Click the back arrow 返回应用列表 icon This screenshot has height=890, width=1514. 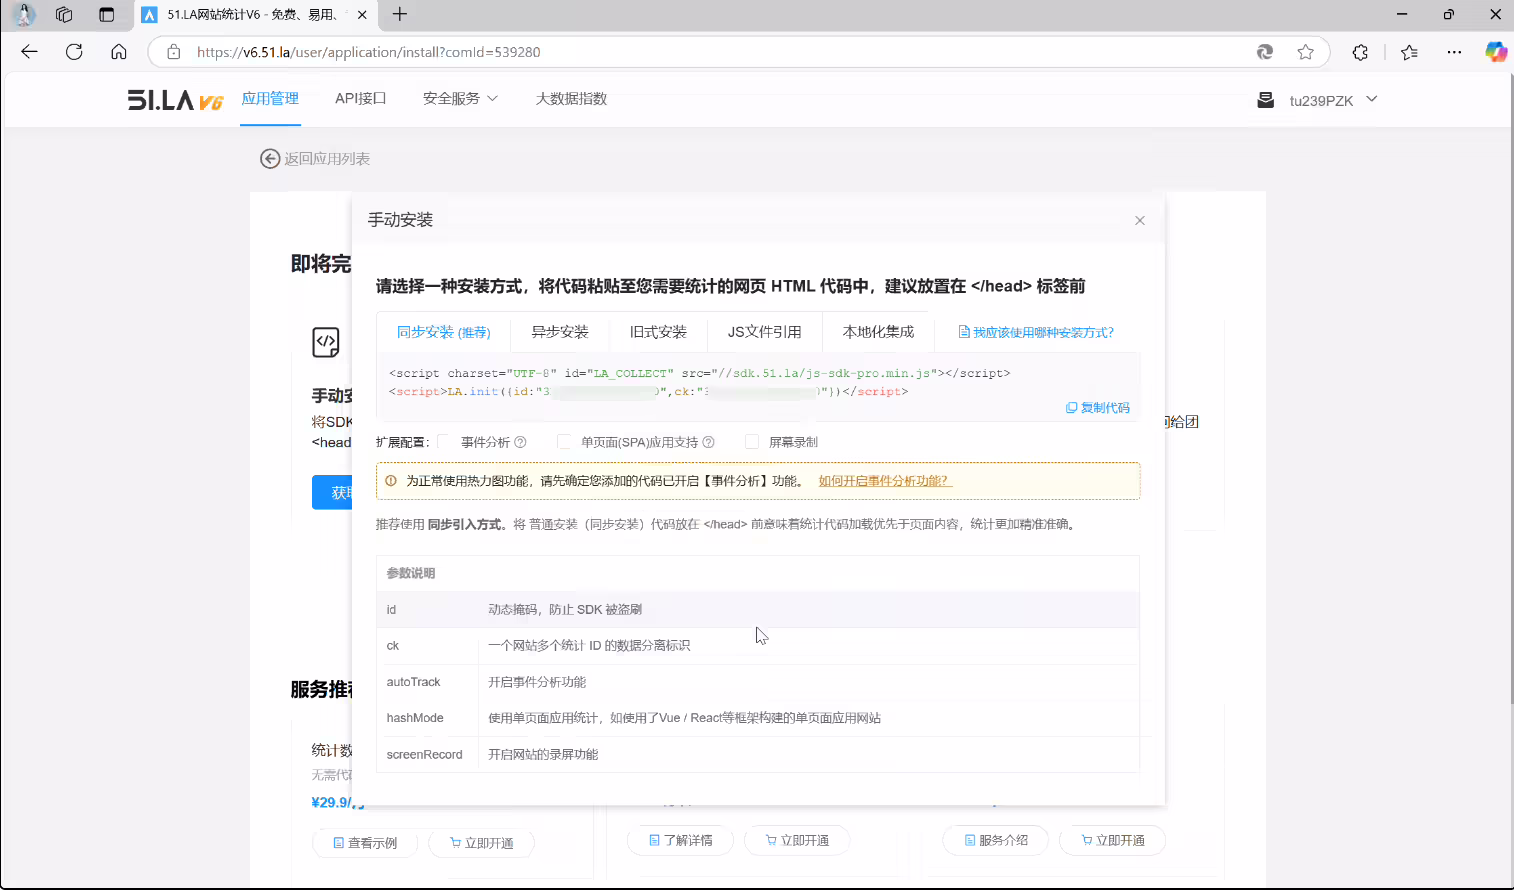coord(270,158)
